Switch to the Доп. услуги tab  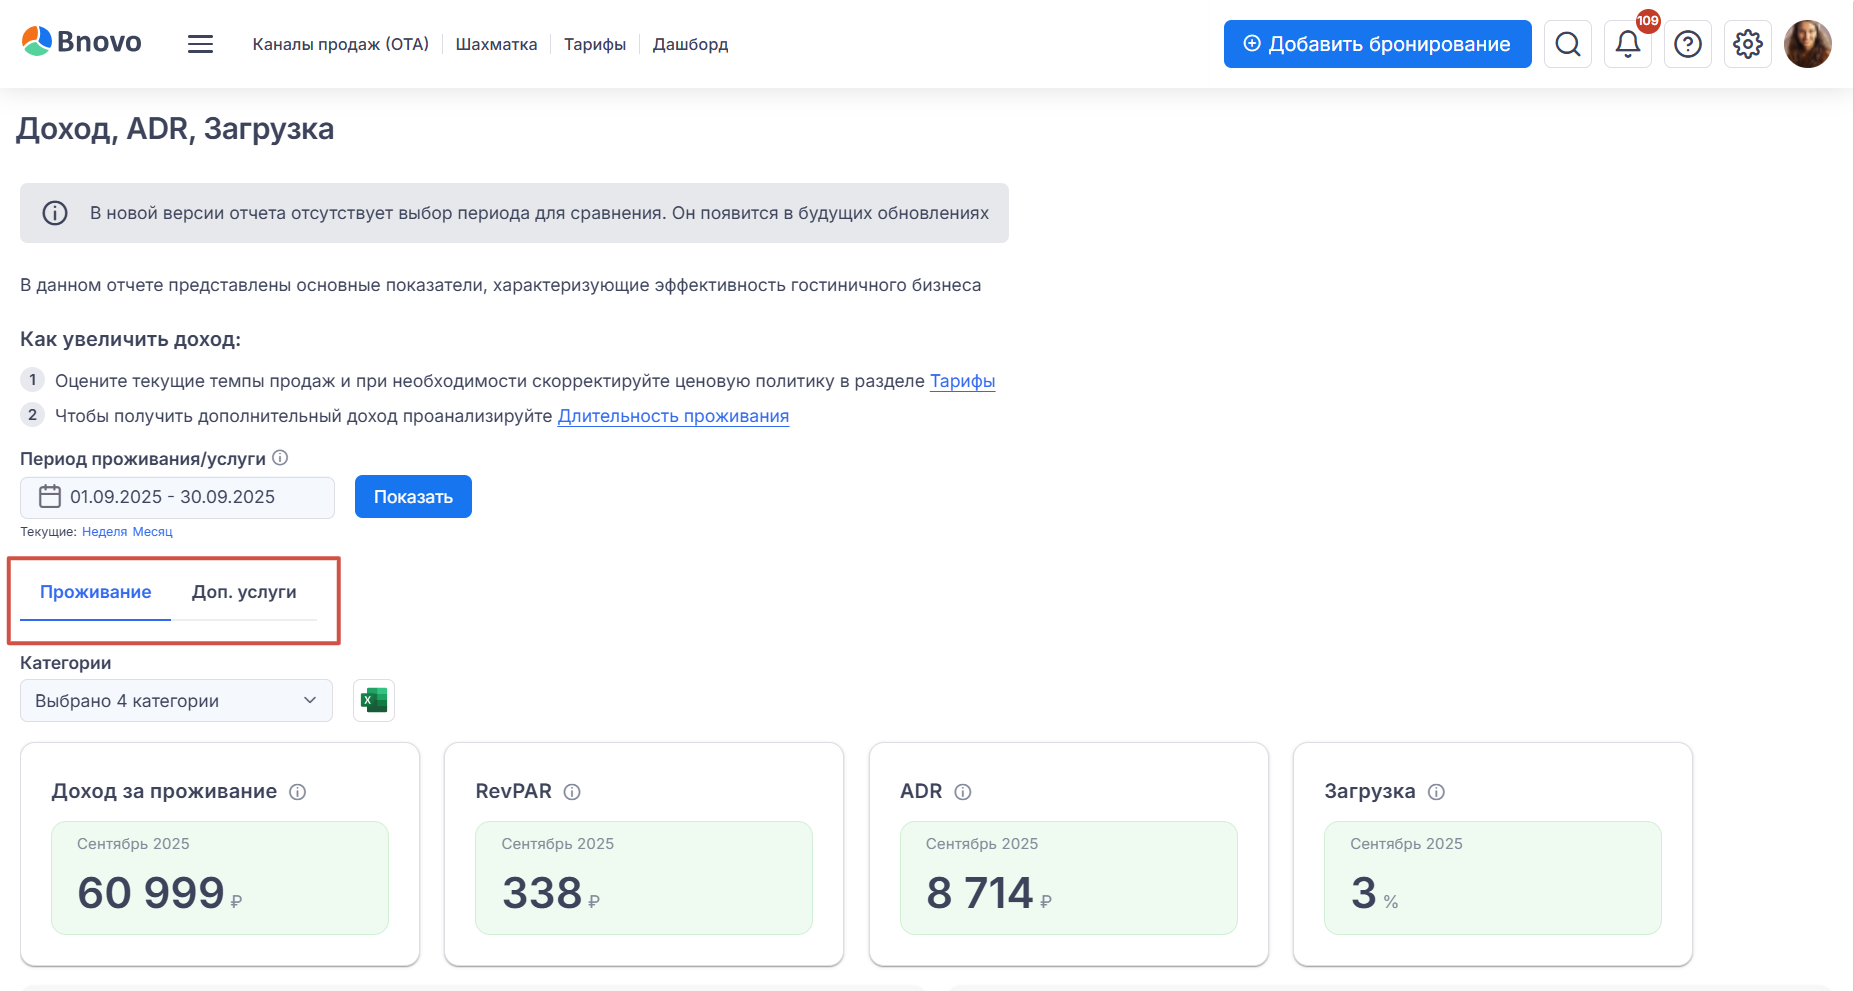point(244,592)
